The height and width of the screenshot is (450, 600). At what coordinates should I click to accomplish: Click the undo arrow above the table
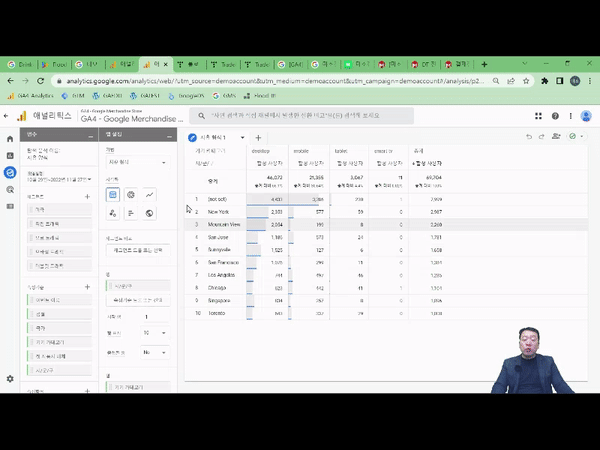click(529, 137)
